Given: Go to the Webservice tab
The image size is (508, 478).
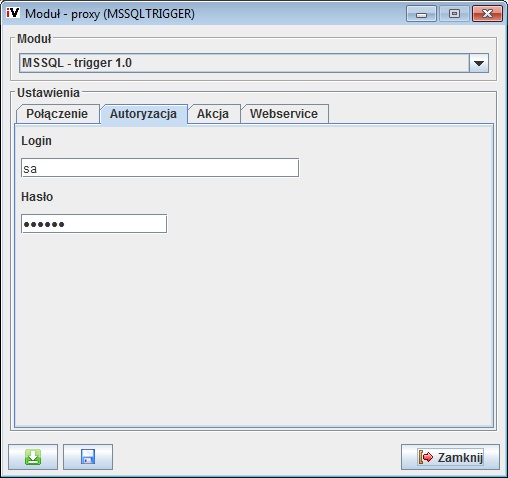Looking at the screenshot, I should [284, 114].
